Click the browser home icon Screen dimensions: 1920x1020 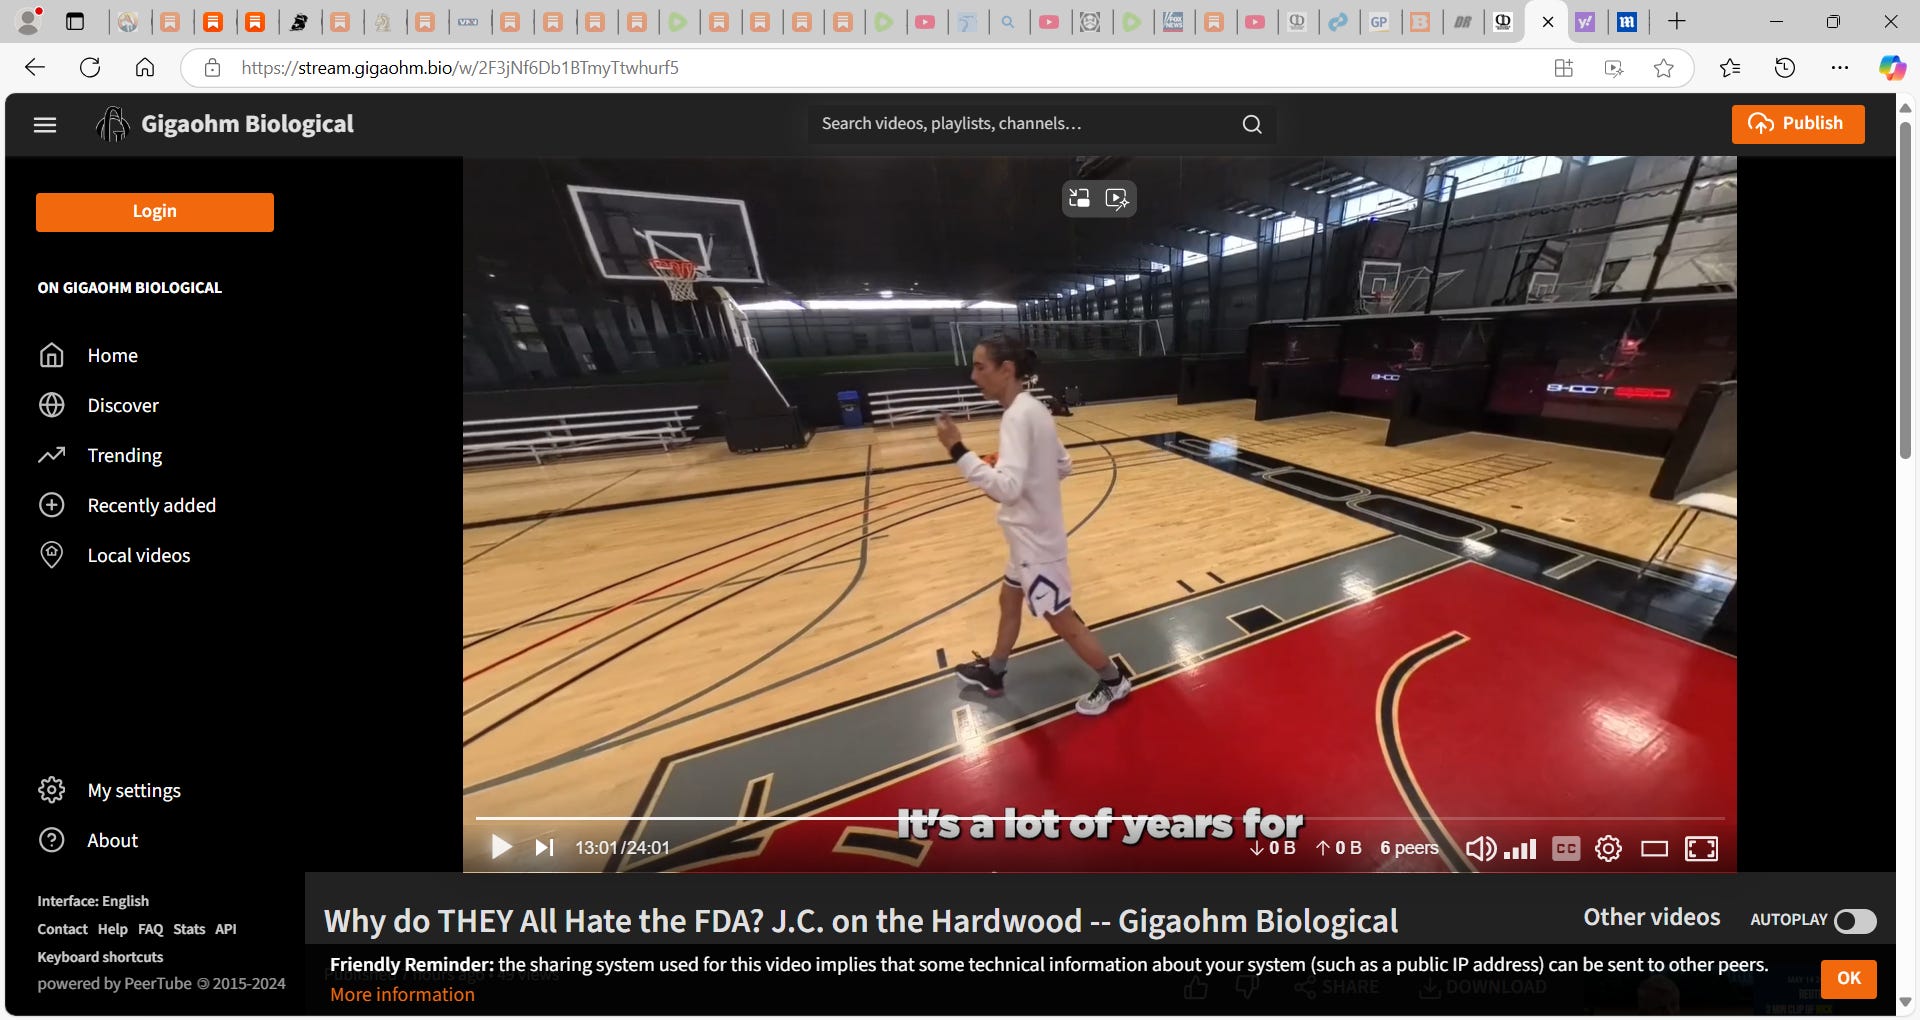145,68
